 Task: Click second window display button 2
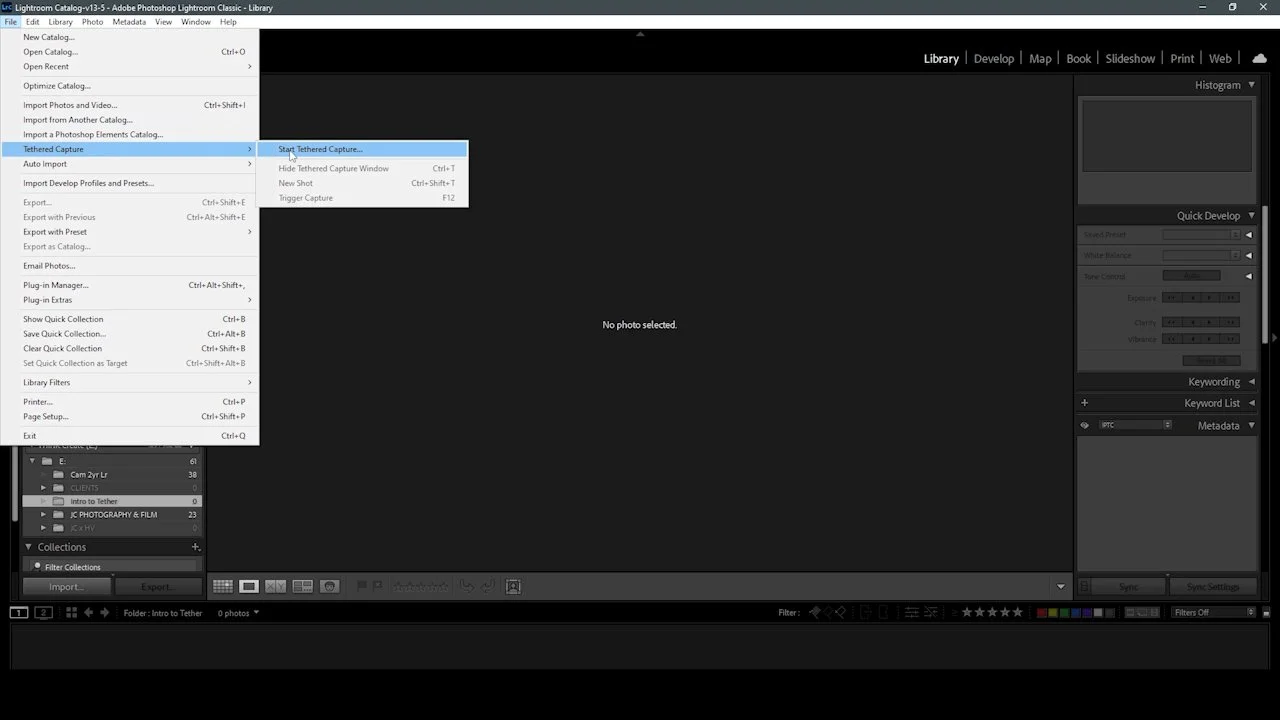click(x=43, y=613)
